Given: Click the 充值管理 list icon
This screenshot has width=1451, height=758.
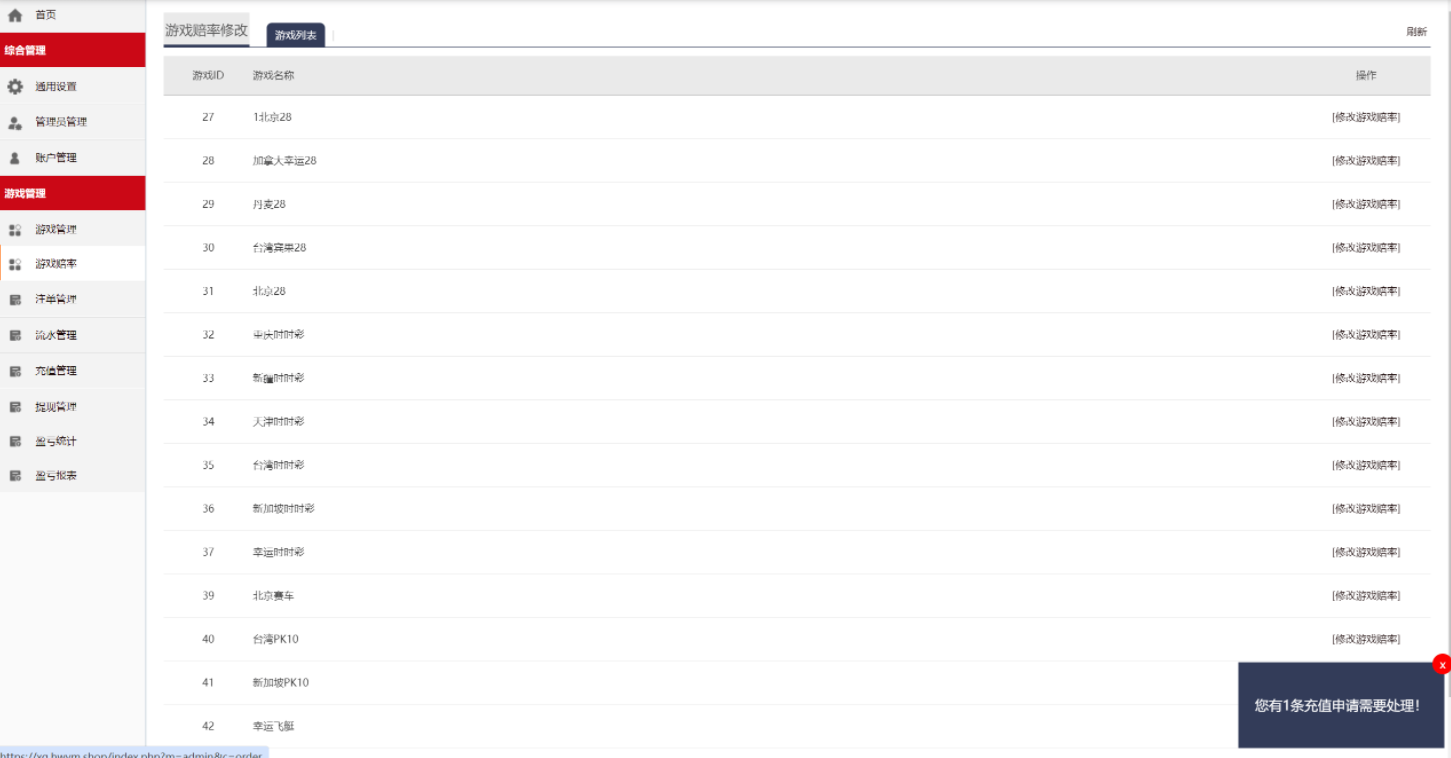Looking at the screenshot, I should coord(15,371).
